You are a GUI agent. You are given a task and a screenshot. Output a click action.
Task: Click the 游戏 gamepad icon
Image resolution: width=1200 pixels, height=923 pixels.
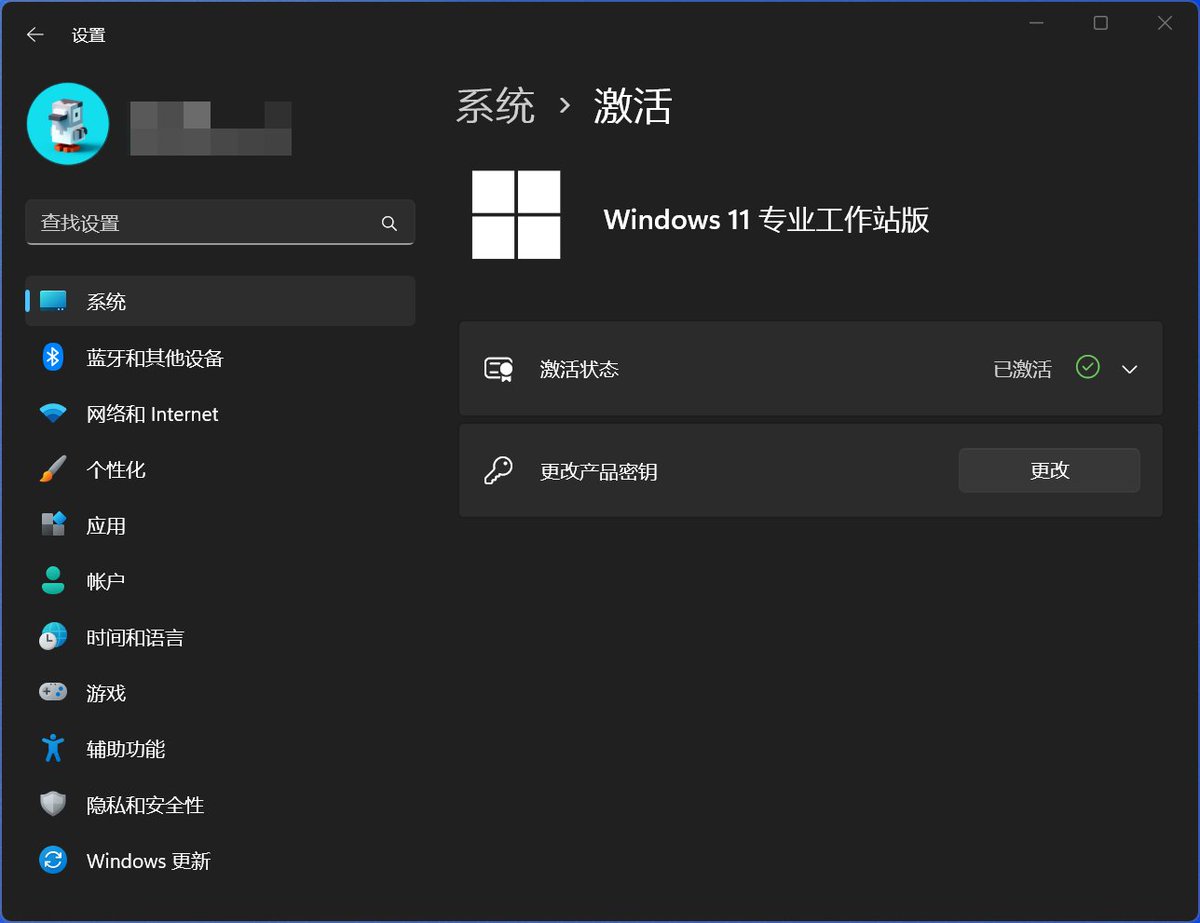[53, 692]
